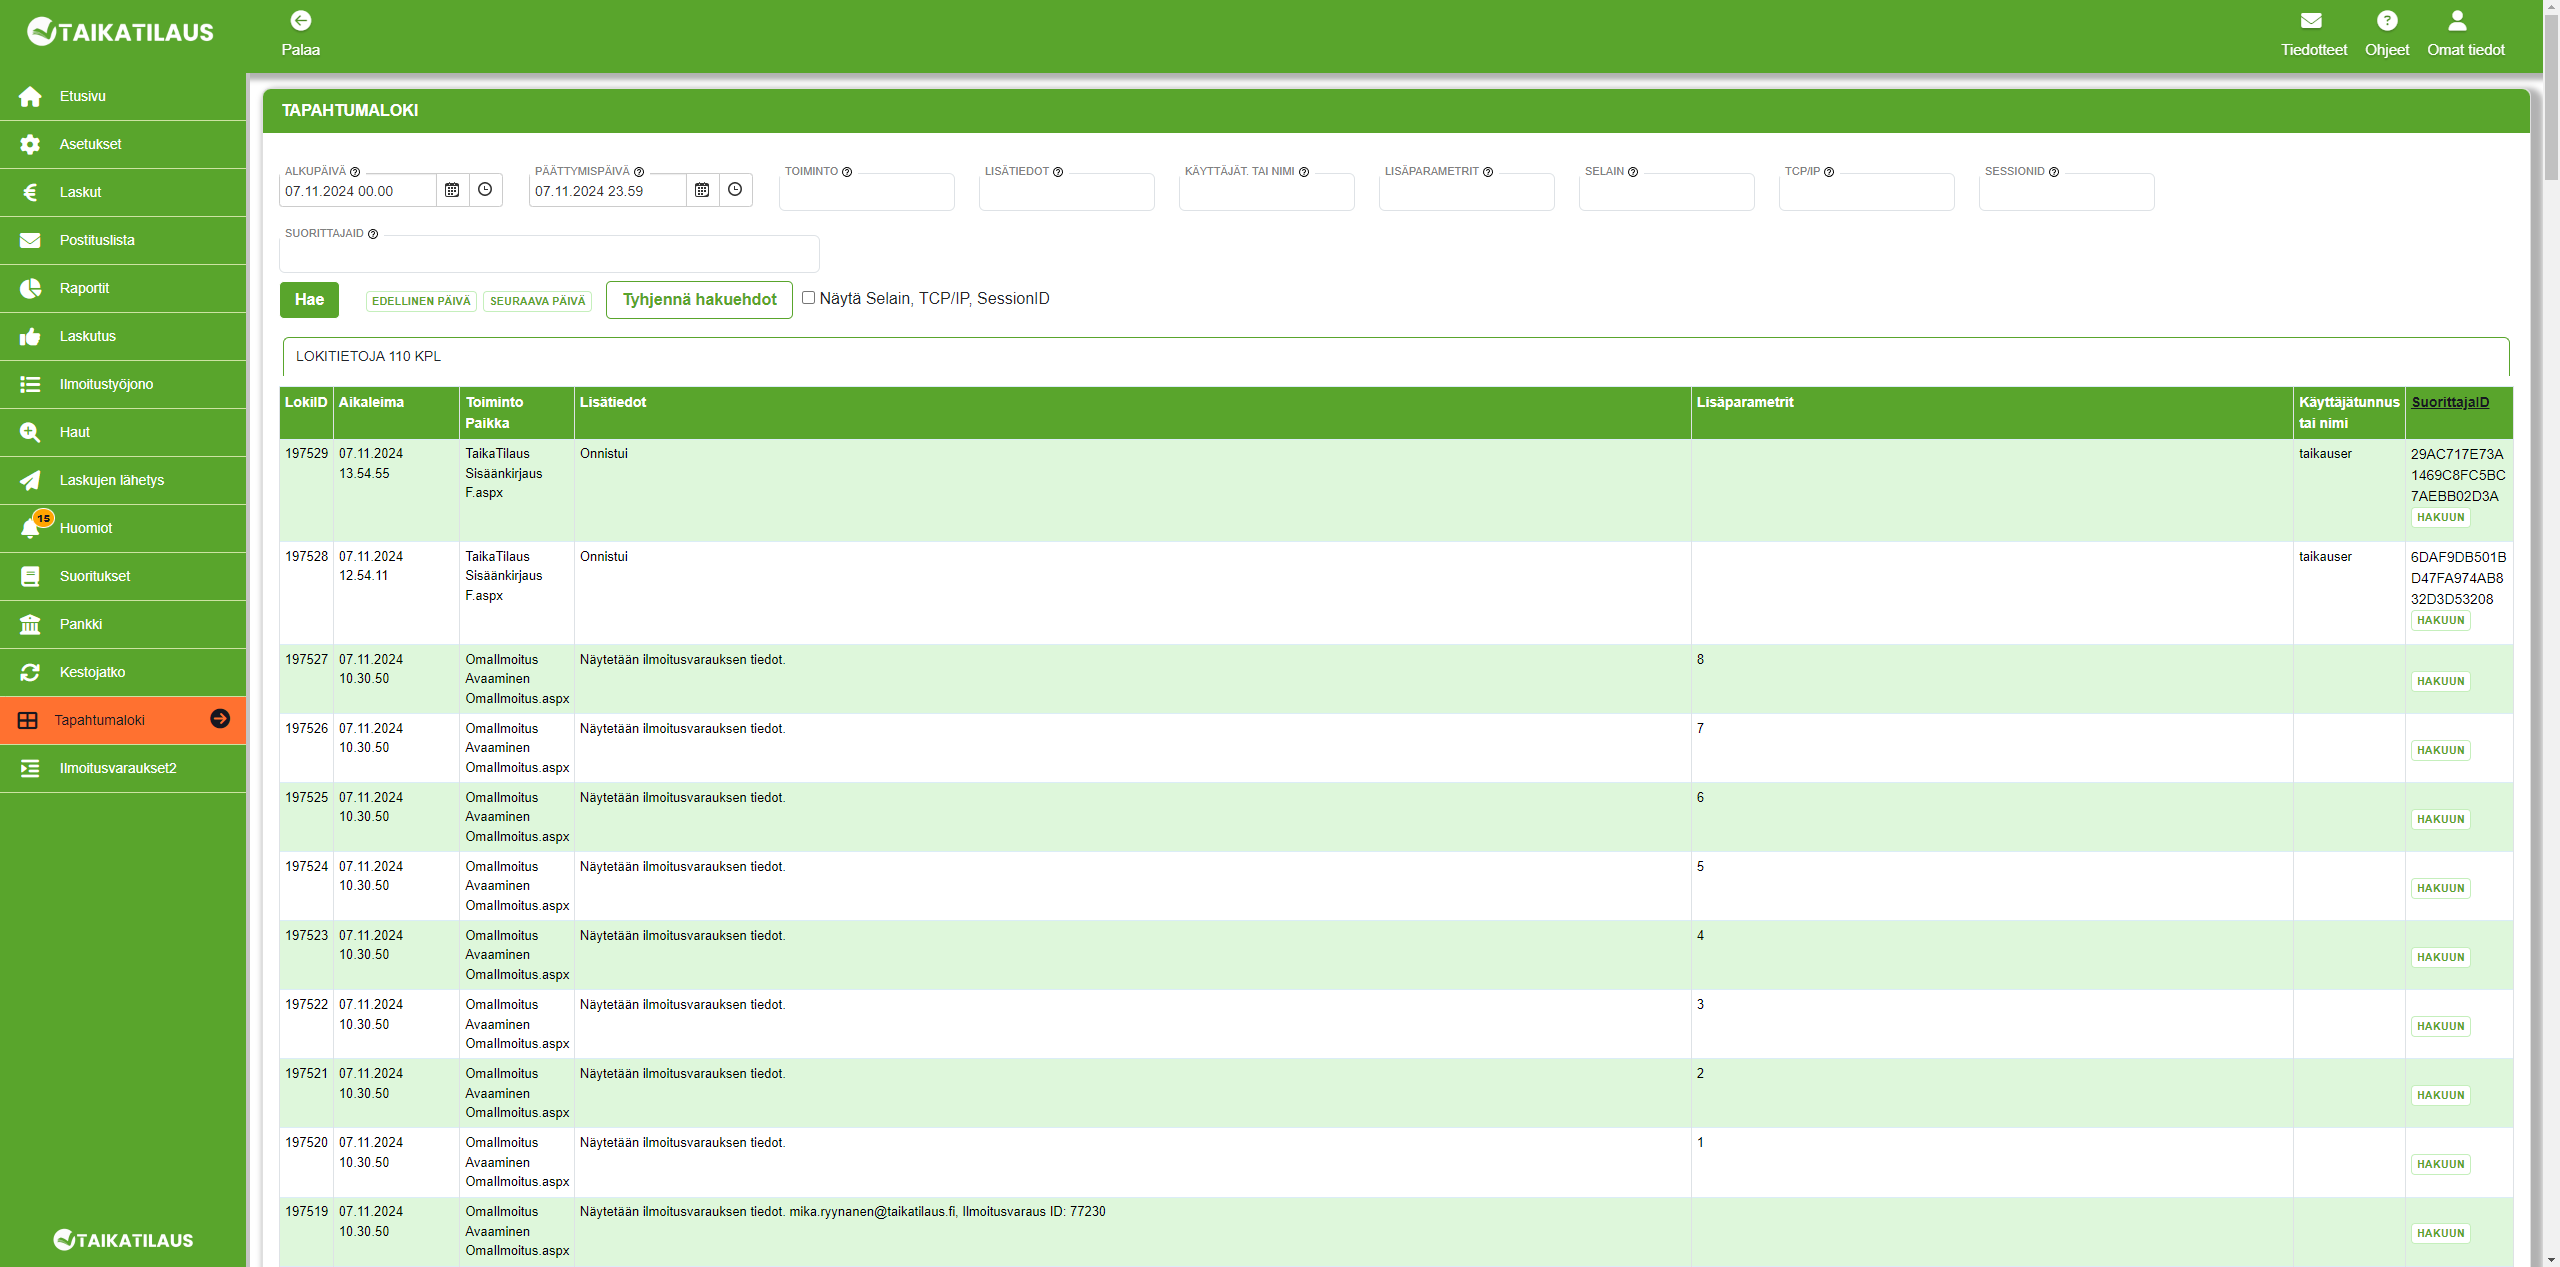Viewport: 2560px width, 1267px height.
Task: Click the TCP/IP filter field
Action: [1867, 192]
